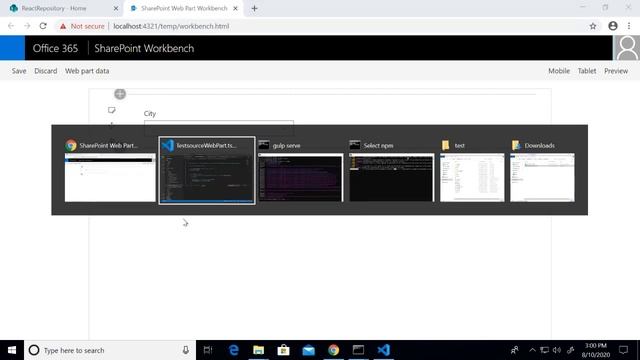Switch to Tablet preview
The image size is (640, 360).
click(x=587, y=71)
